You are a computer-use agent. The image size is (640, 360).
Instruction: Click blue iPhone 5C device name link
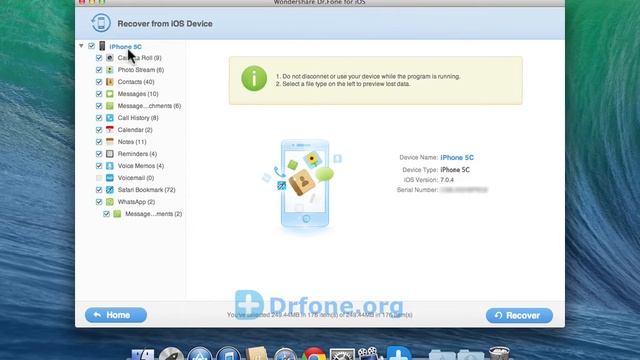pyautogui.click(x=457, y=158)
